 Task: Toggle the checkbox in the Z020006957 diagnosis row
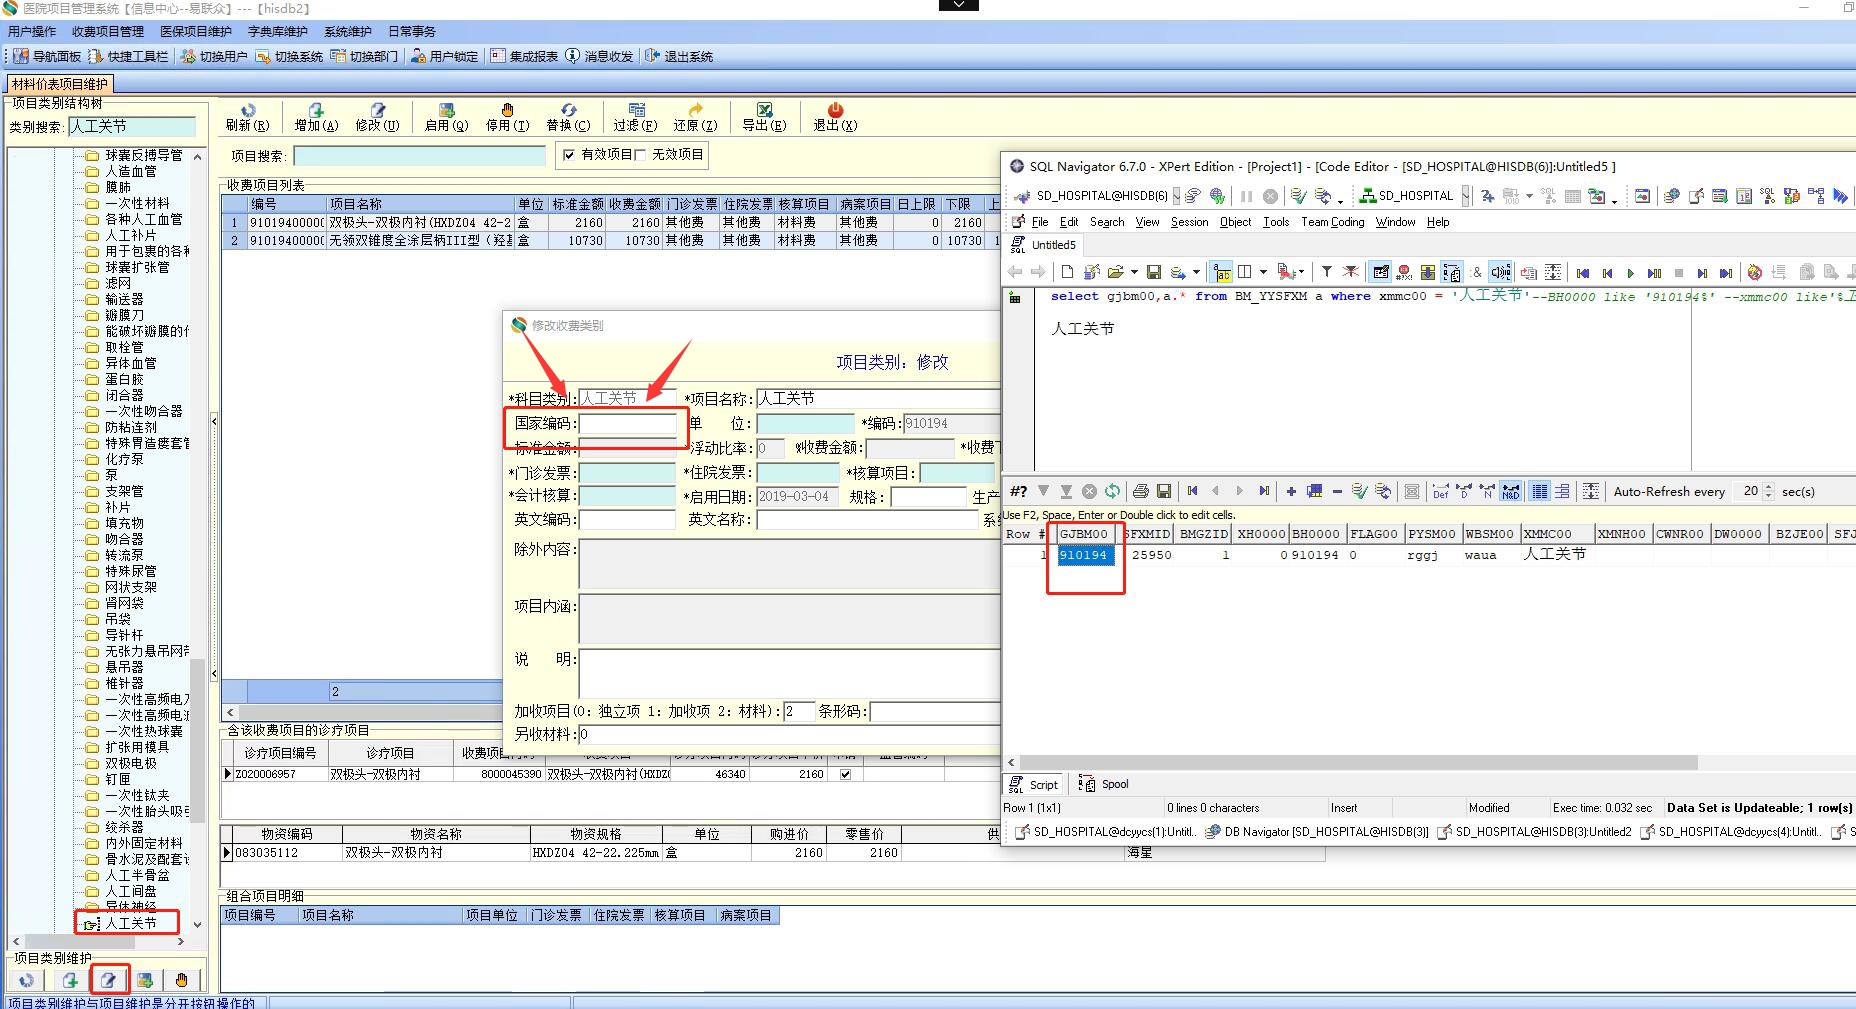point(845,774)
